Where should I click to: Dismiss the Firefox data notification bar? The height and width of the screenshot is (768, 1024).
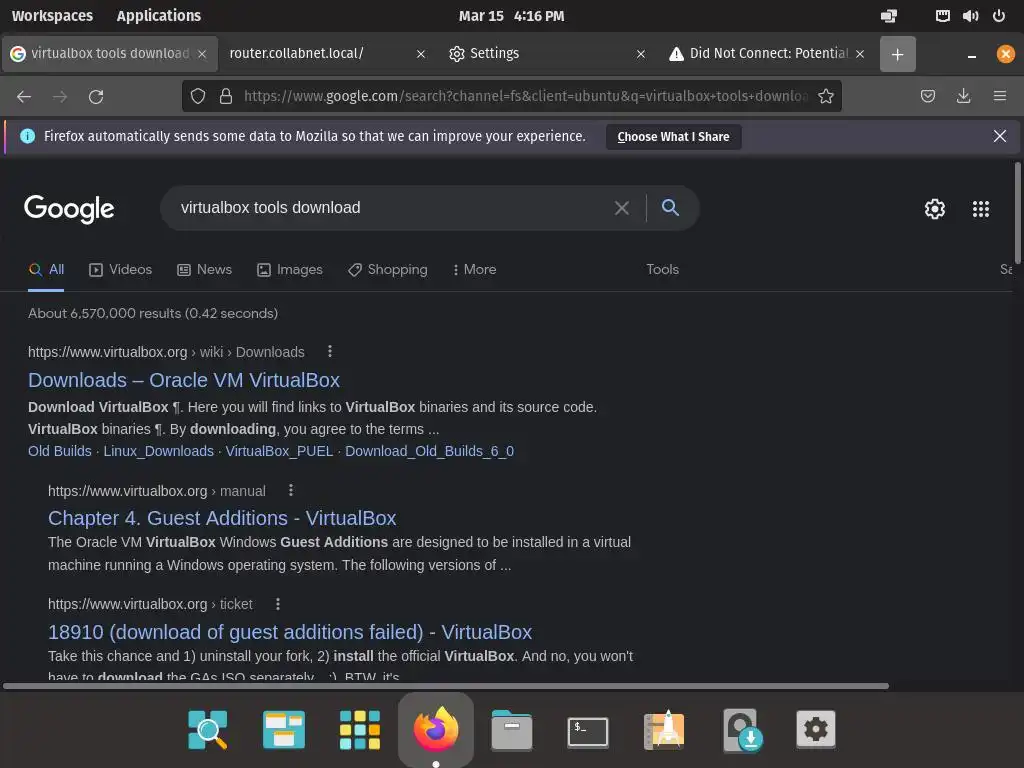(999, 136)
